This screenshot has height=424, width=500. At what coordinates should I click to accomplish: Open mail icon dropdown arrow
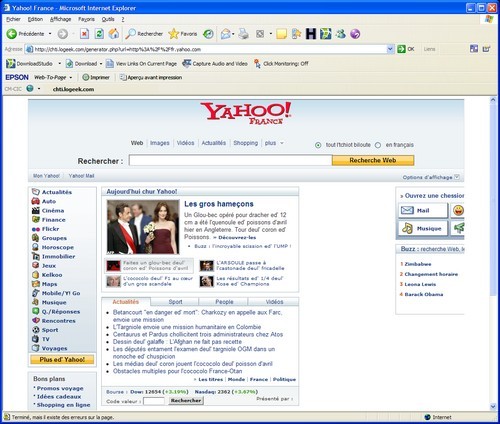pyautogui.click(x=233, y=34)
